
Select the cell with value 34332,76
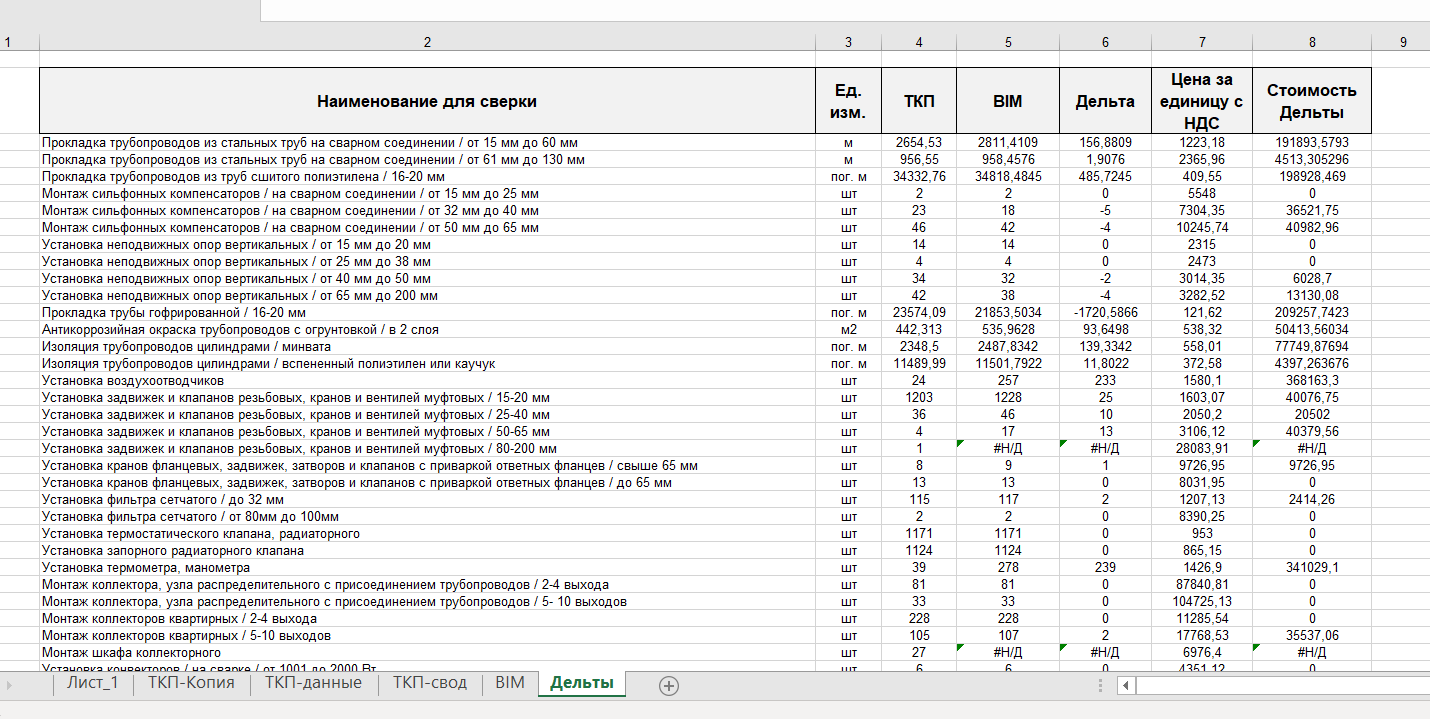[x=919, y=177]
